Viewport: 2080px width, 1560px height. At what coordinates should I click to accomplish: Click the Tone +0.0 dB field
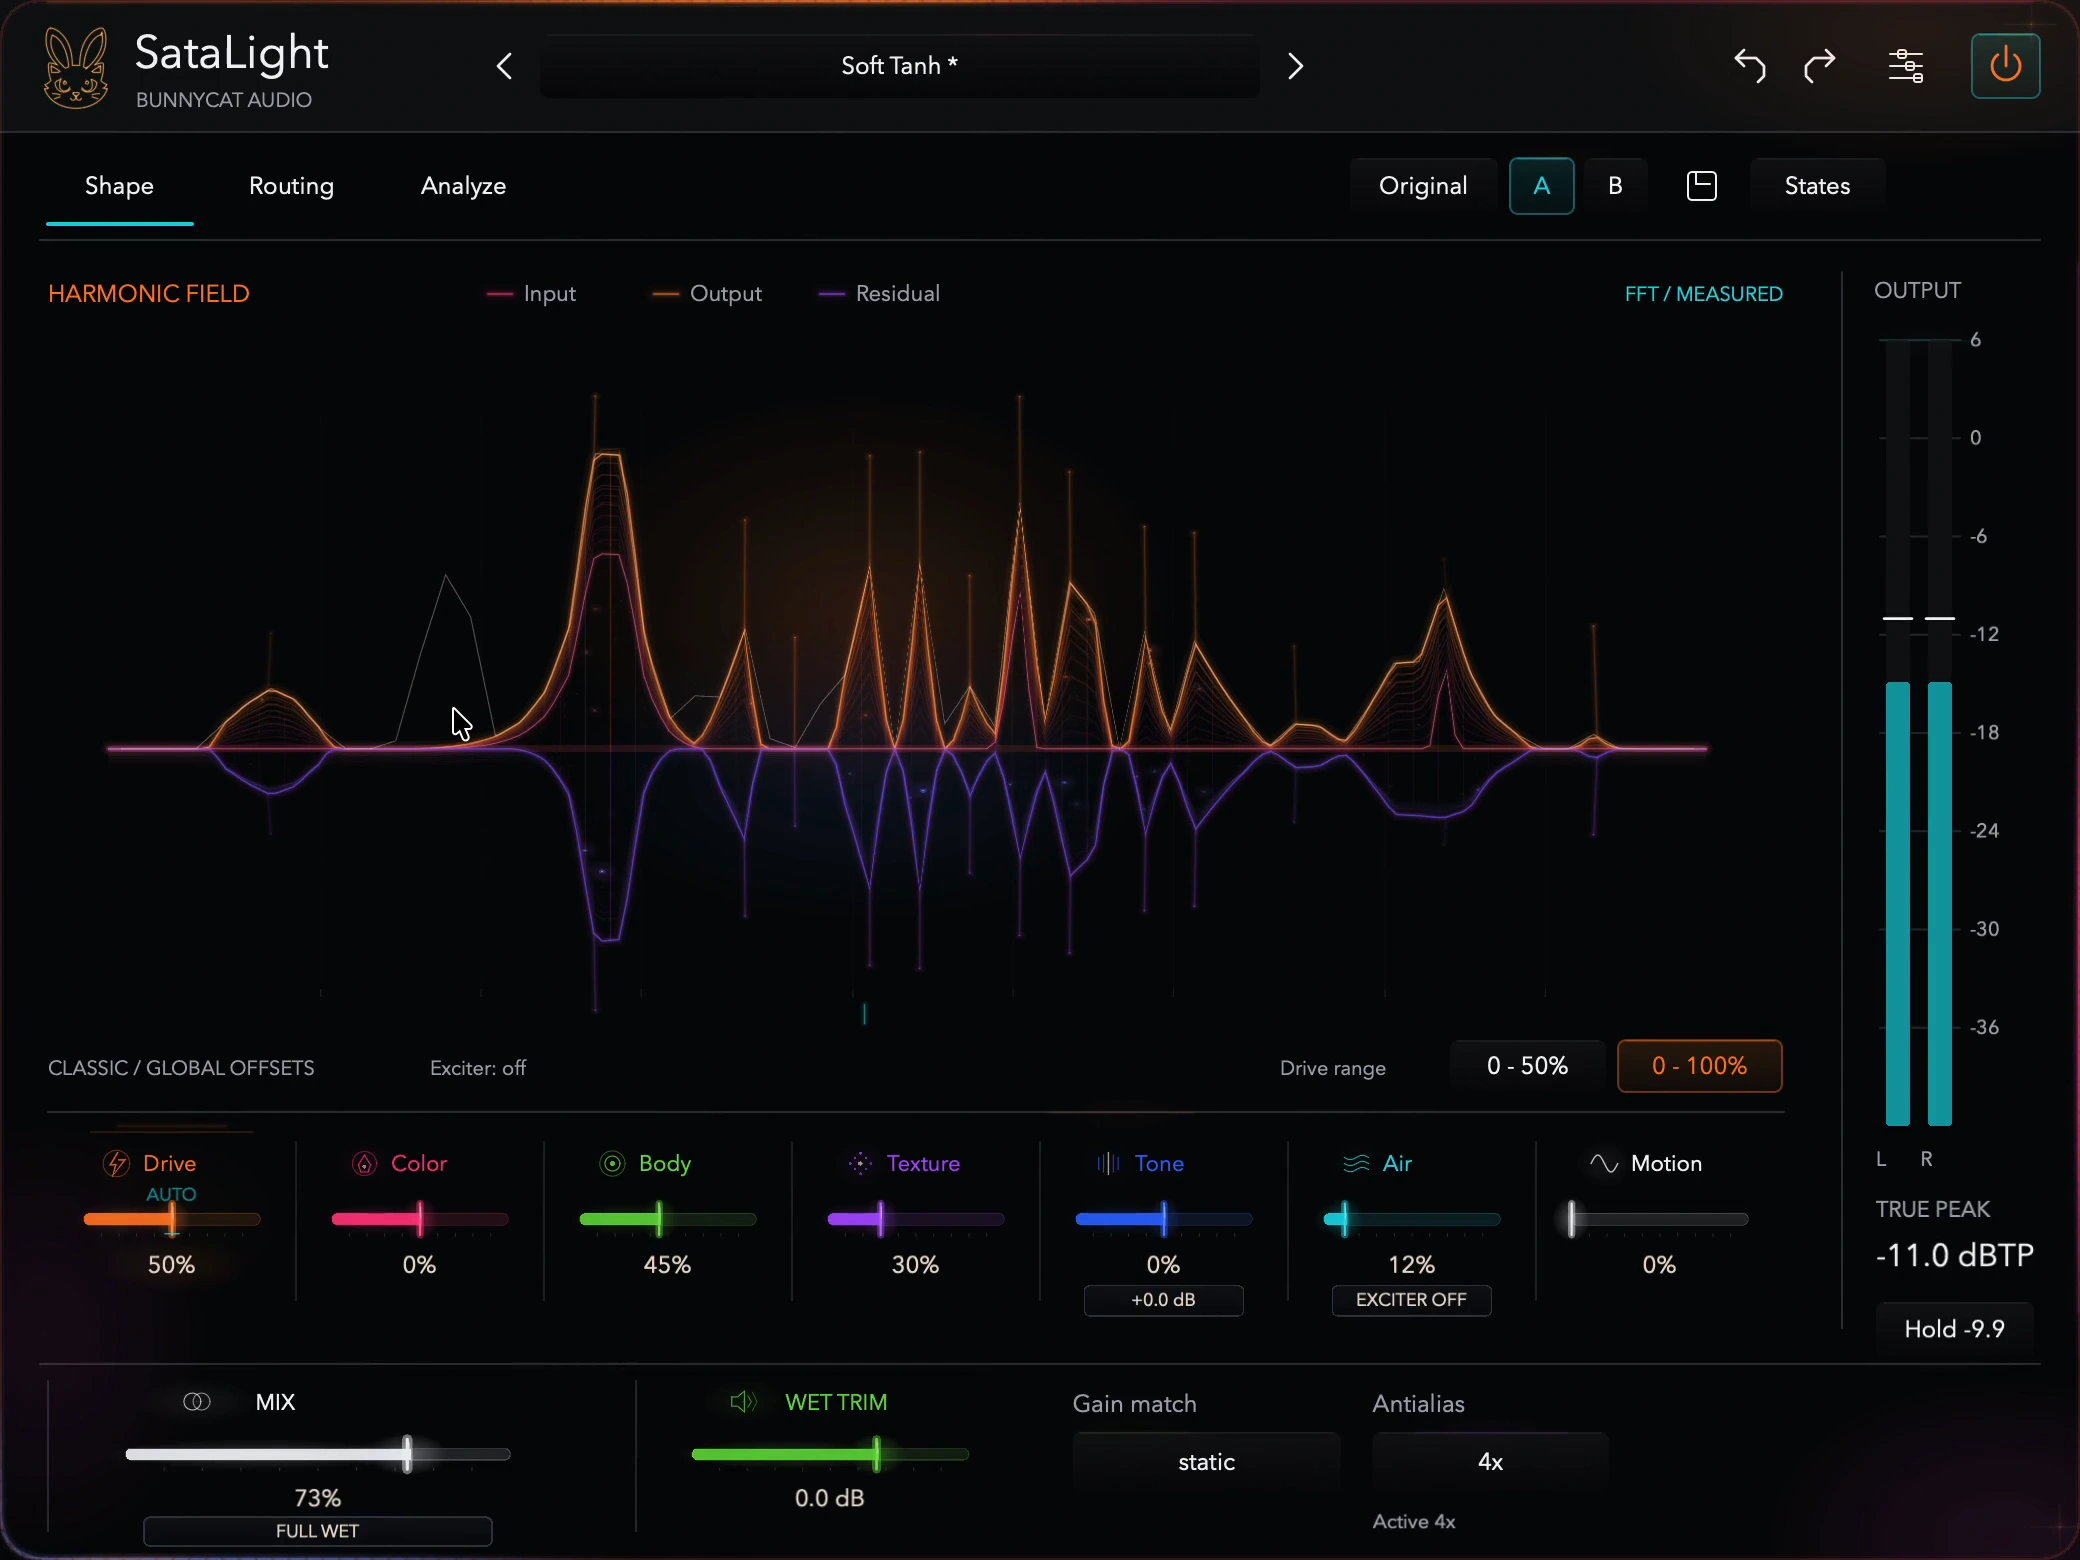(1163, 1300)
